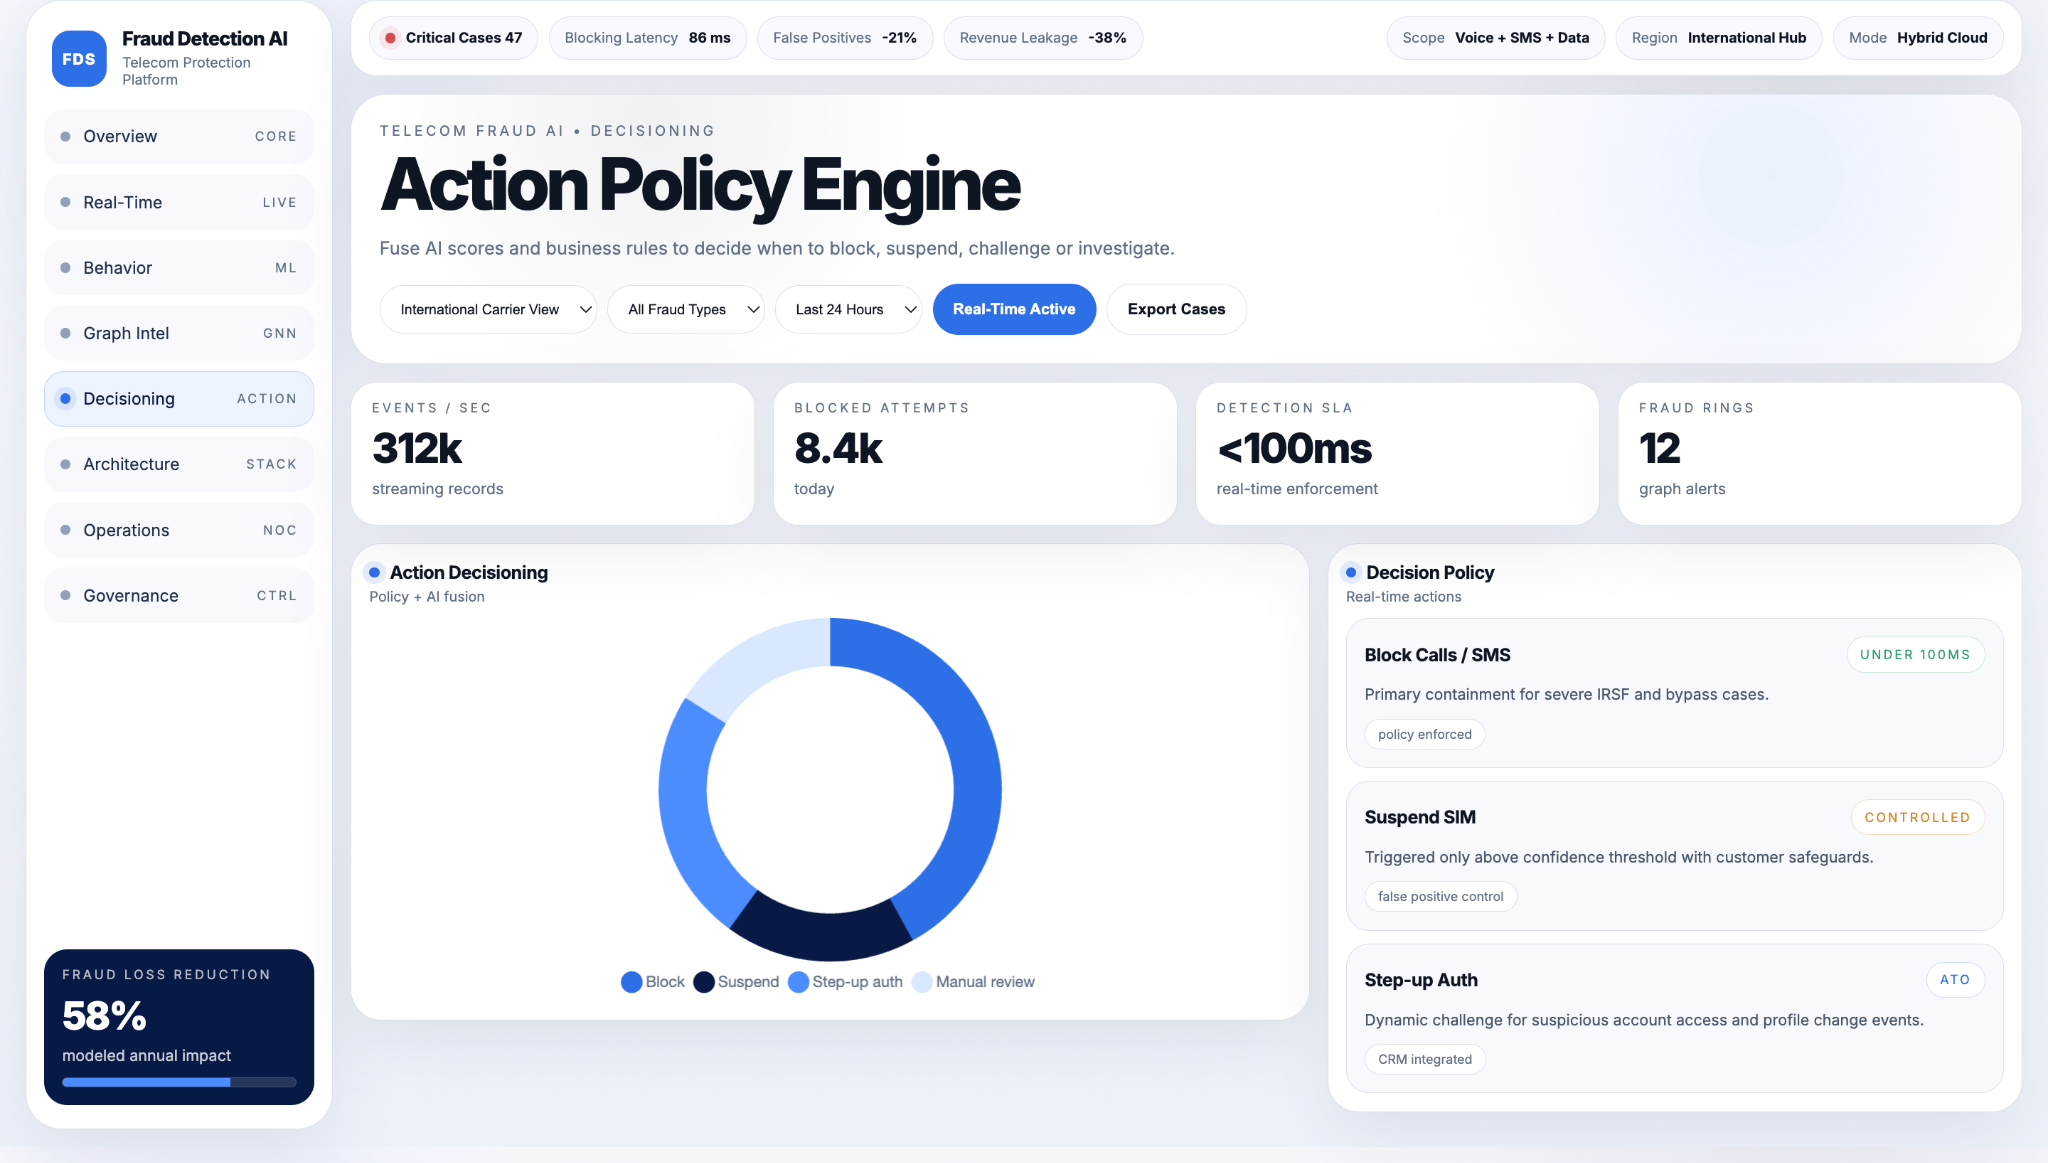Click the FDS logo icon
The image size is (2048, 1163).
point(79,59)
